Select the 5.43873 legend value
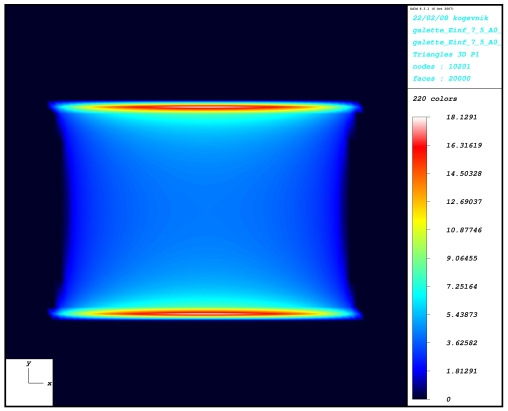 tap(462, 315)
